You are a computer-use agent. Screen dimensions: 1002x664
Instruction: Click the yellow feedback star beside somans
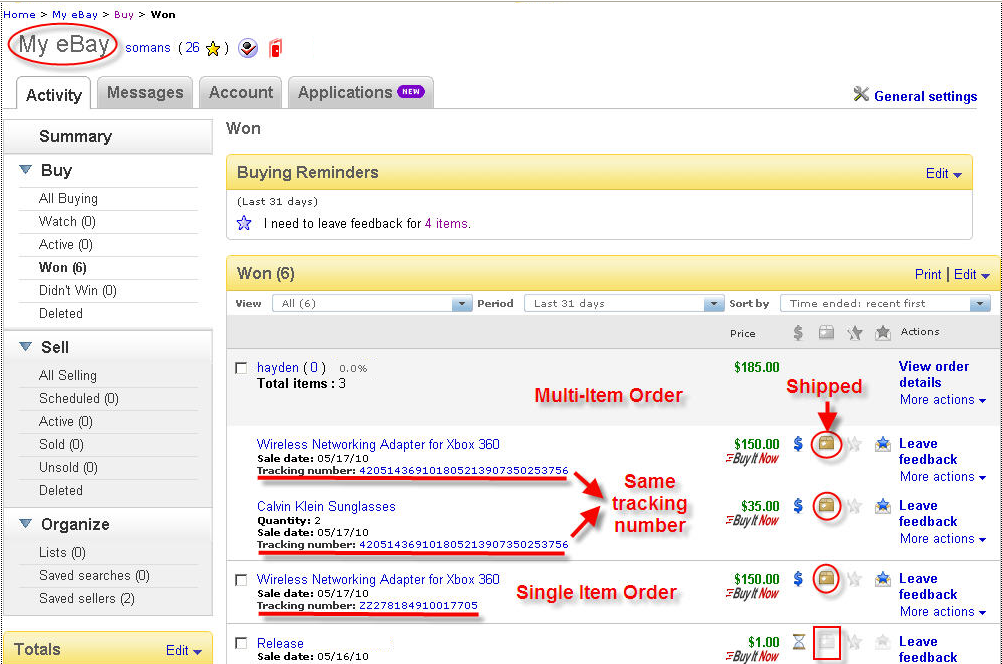click(213, 49)
